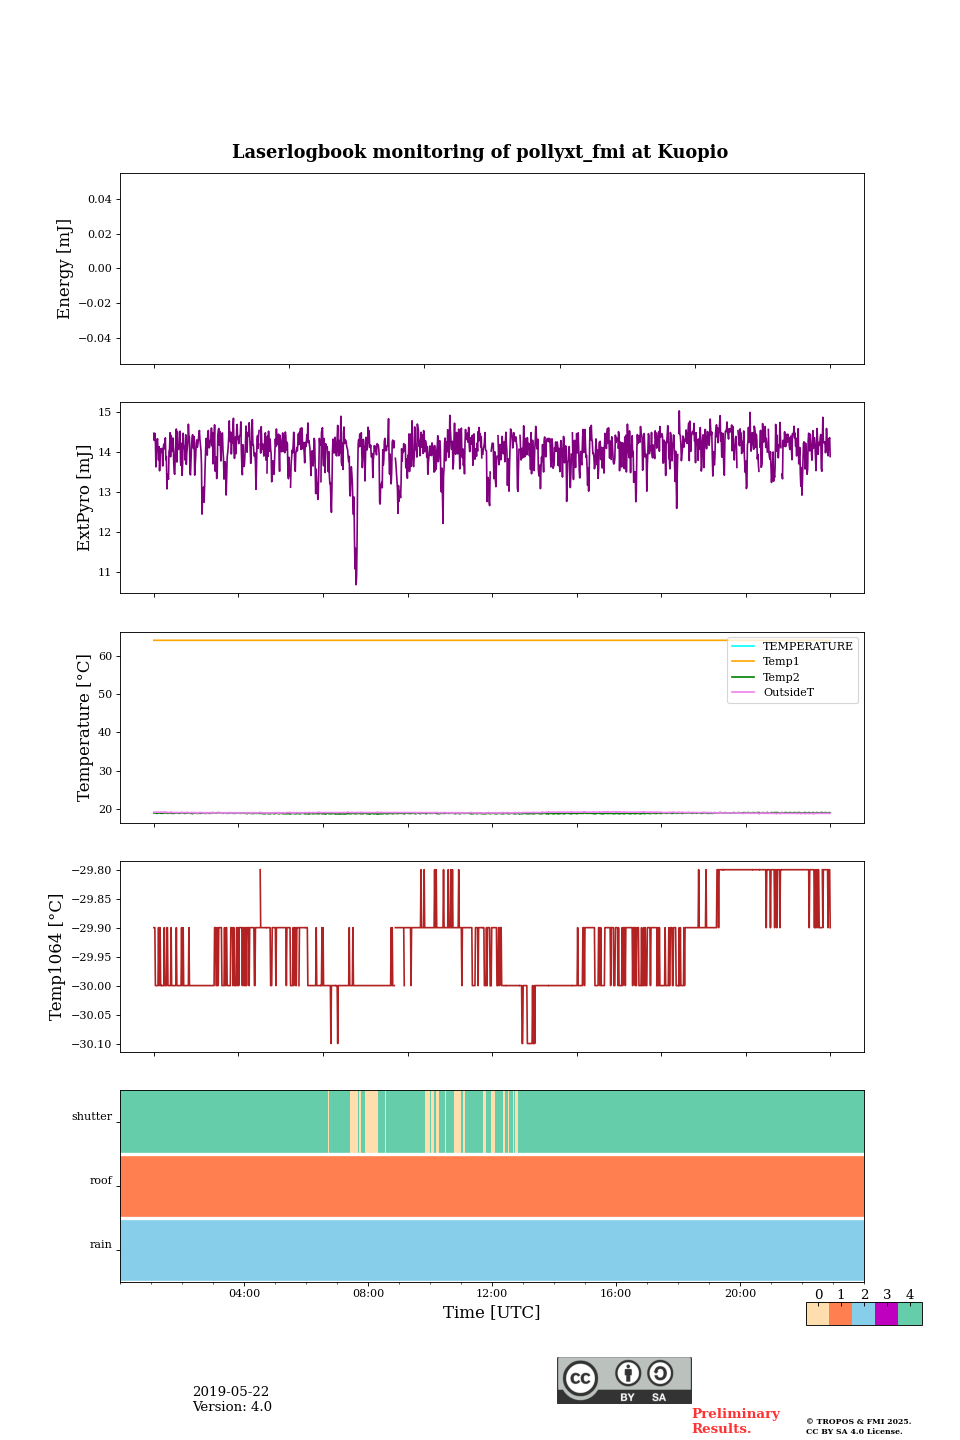Click the Creative Commons CC logo
Screen dimensions: 960x1440
point(580,1378)
